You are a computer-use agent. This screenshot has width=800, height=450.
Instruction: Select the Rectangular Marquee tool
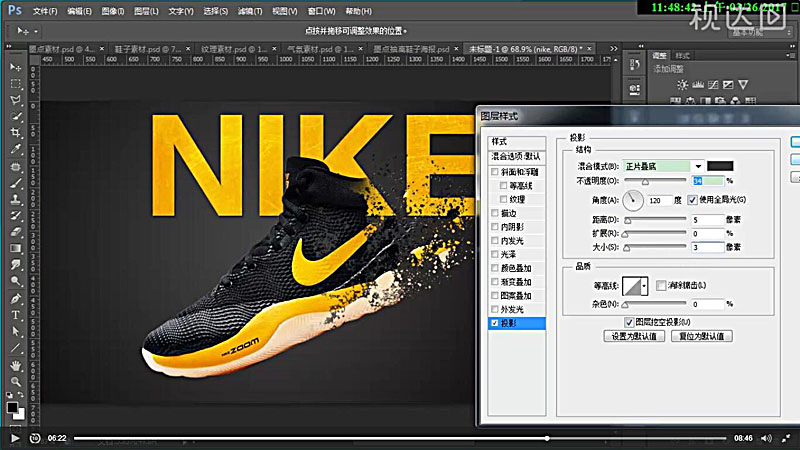16,84
